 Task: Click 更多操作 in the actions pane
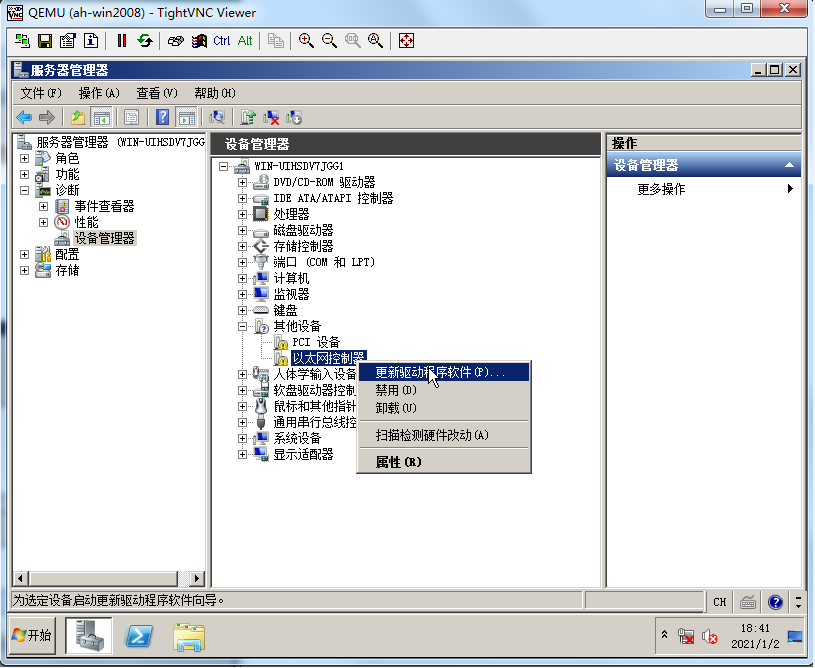coord(661,189)
